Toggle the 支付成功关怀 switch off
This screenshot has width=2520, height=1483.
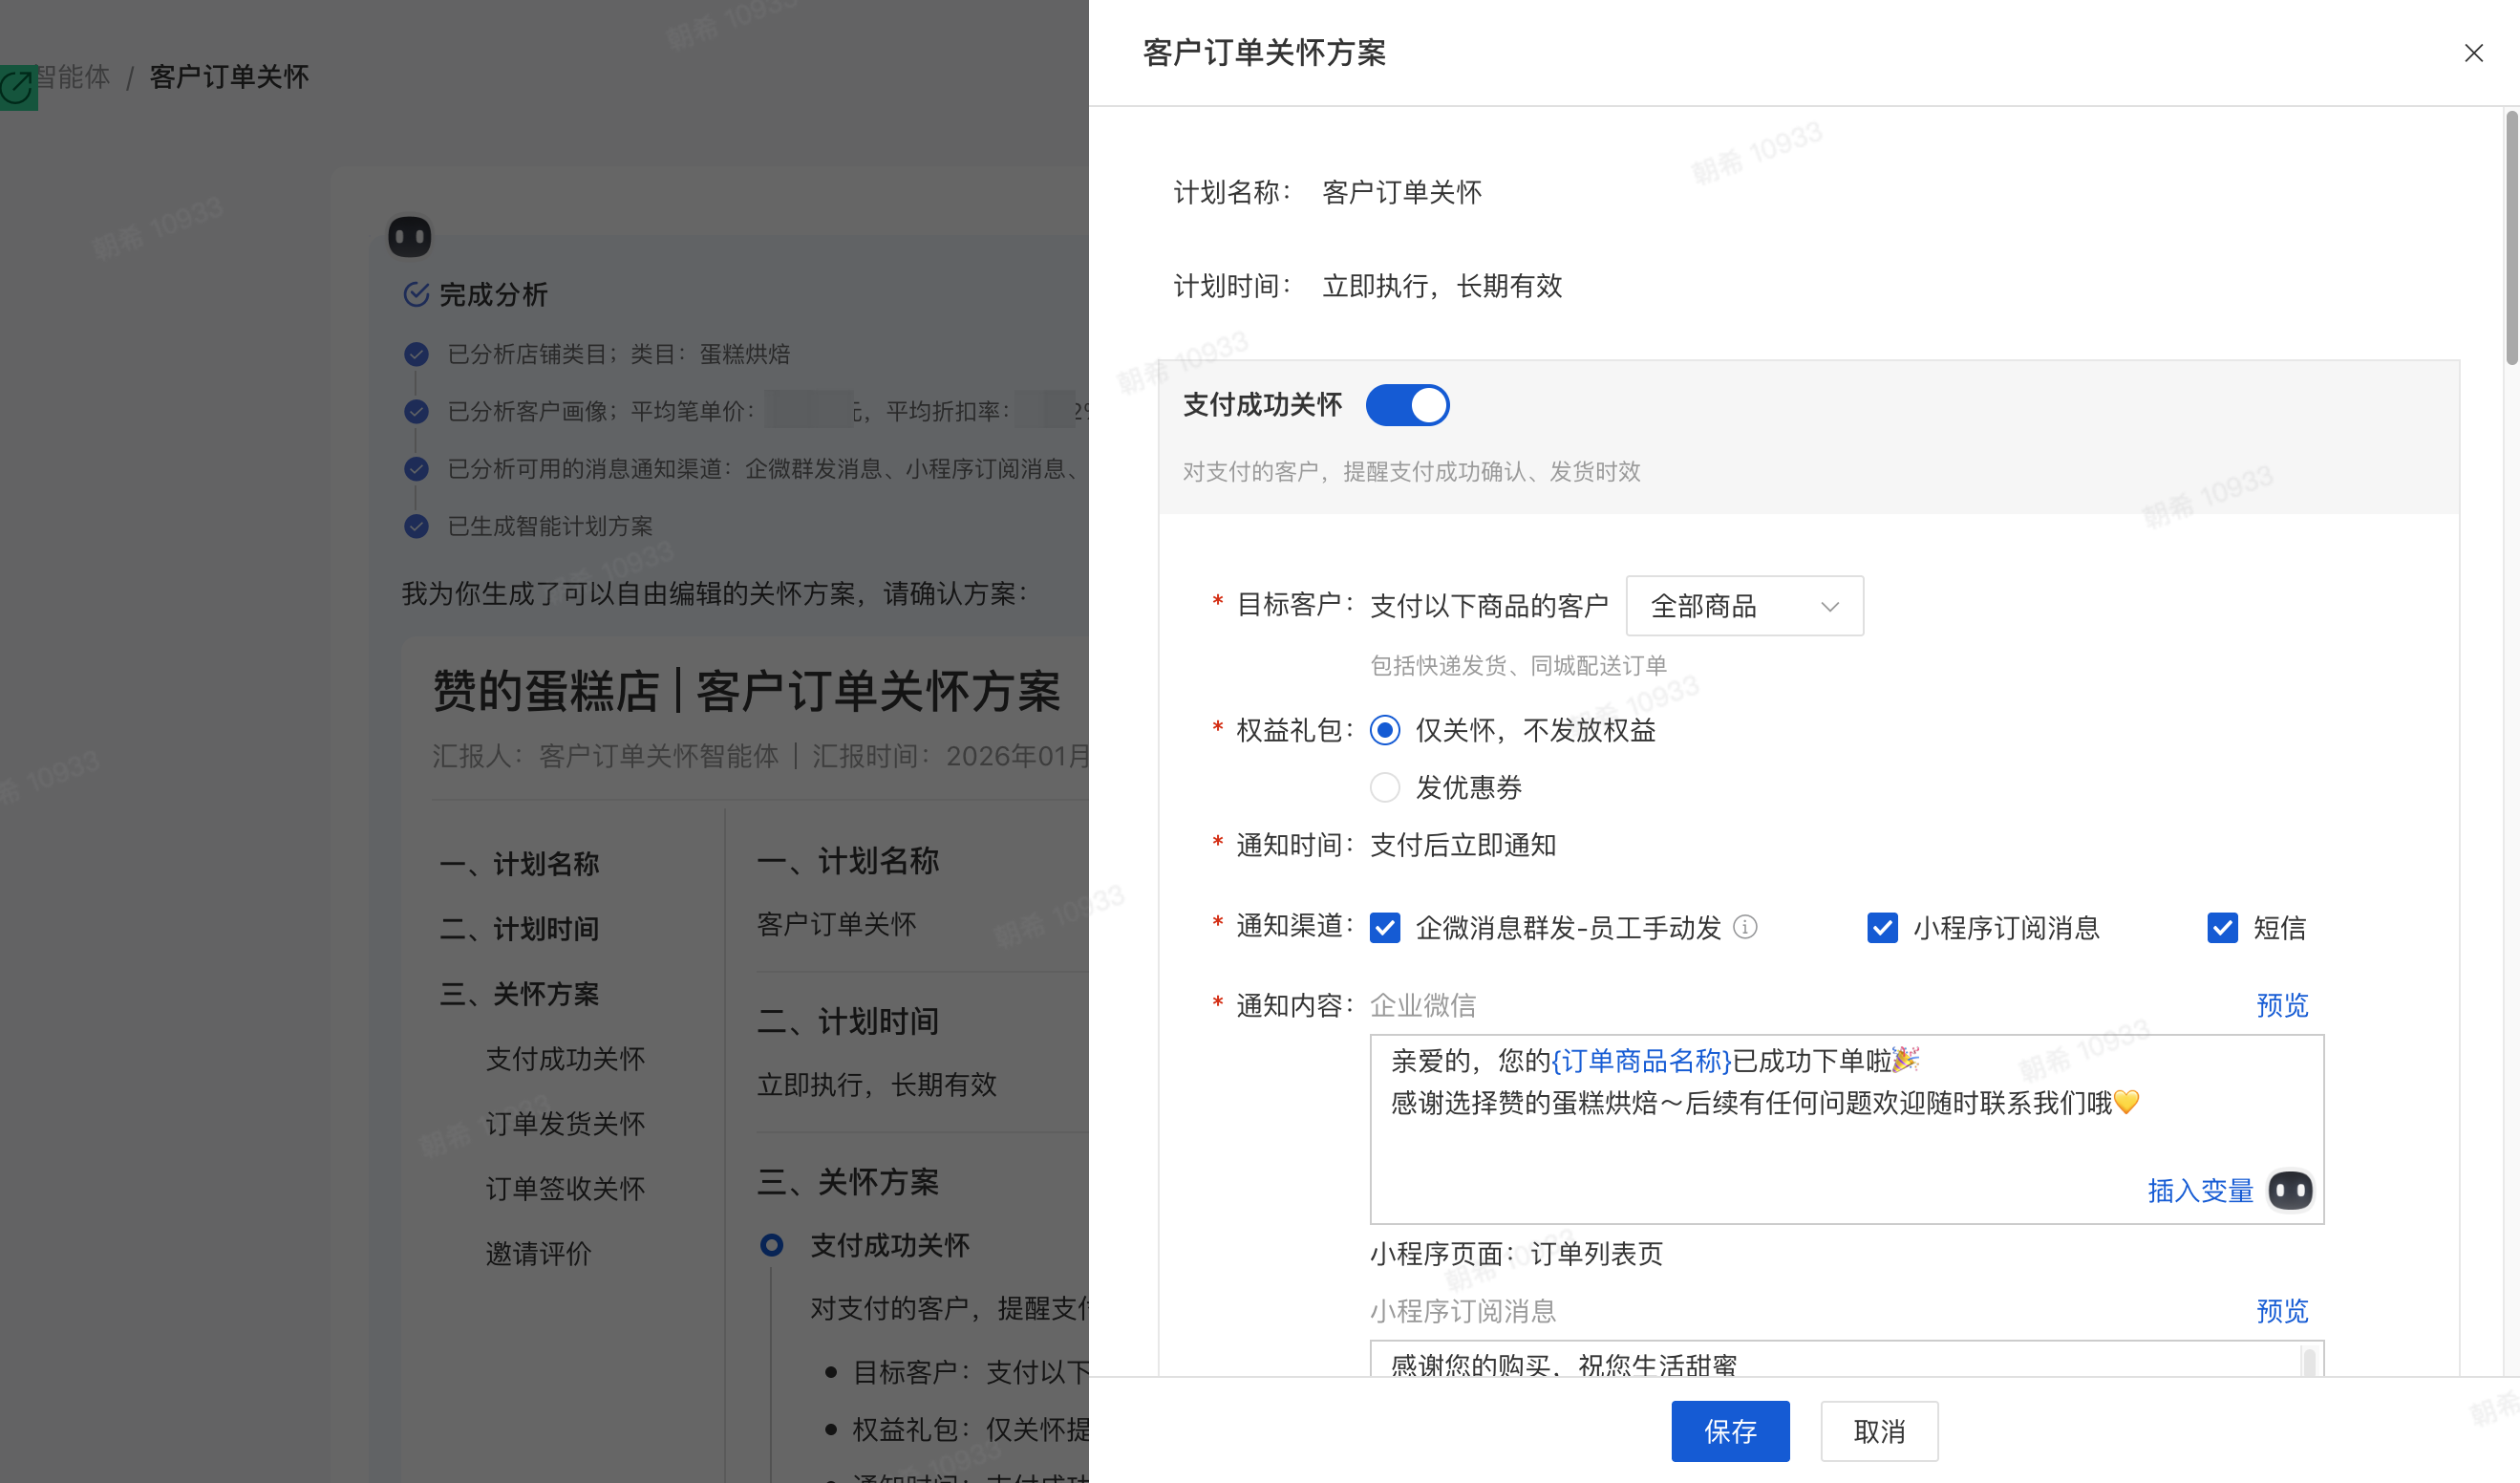(x=1407, y=405)
